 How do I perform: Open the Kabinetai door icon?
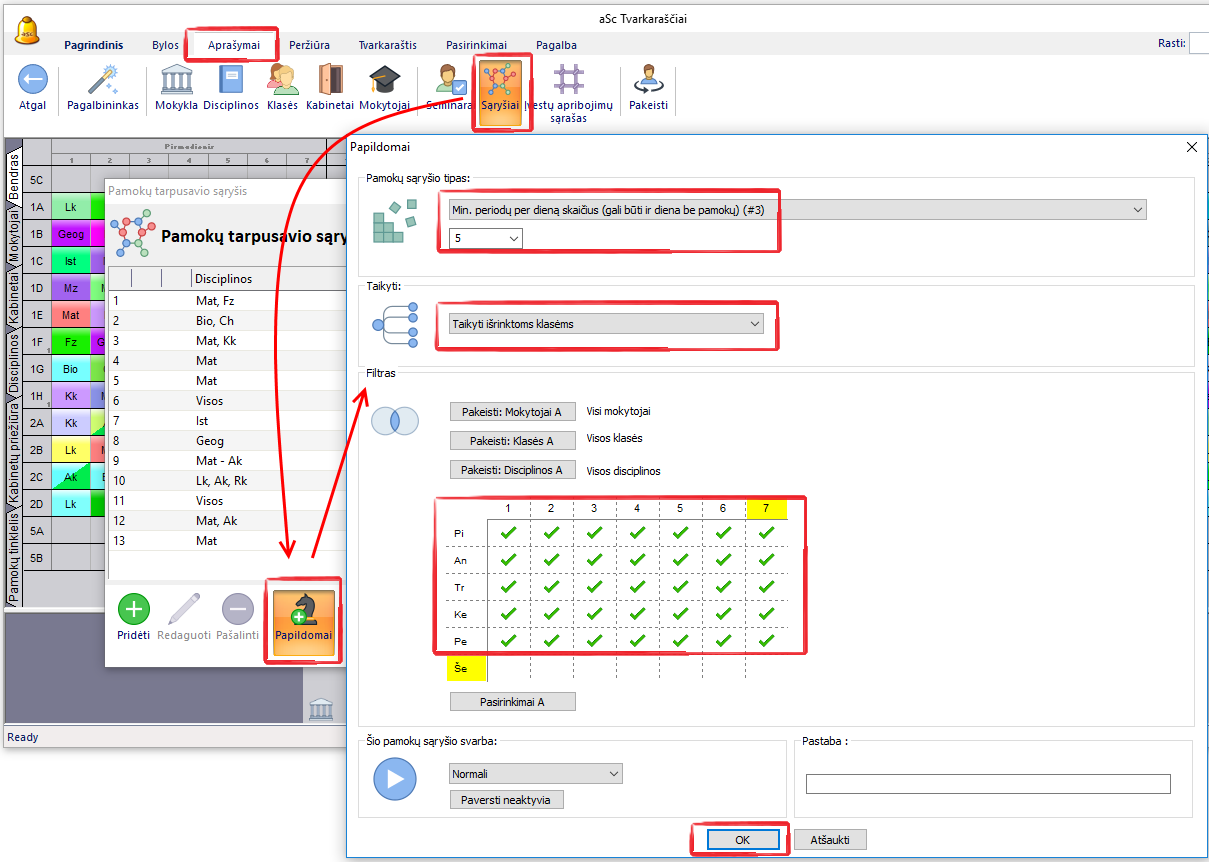(330, 81)
